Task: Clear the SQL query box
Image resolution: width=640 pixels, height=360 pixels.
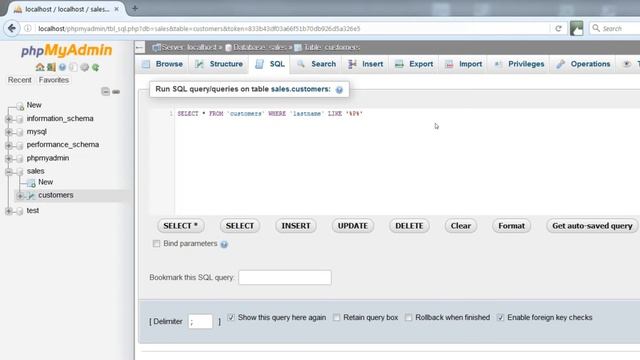Action: [x=461, y=226]
